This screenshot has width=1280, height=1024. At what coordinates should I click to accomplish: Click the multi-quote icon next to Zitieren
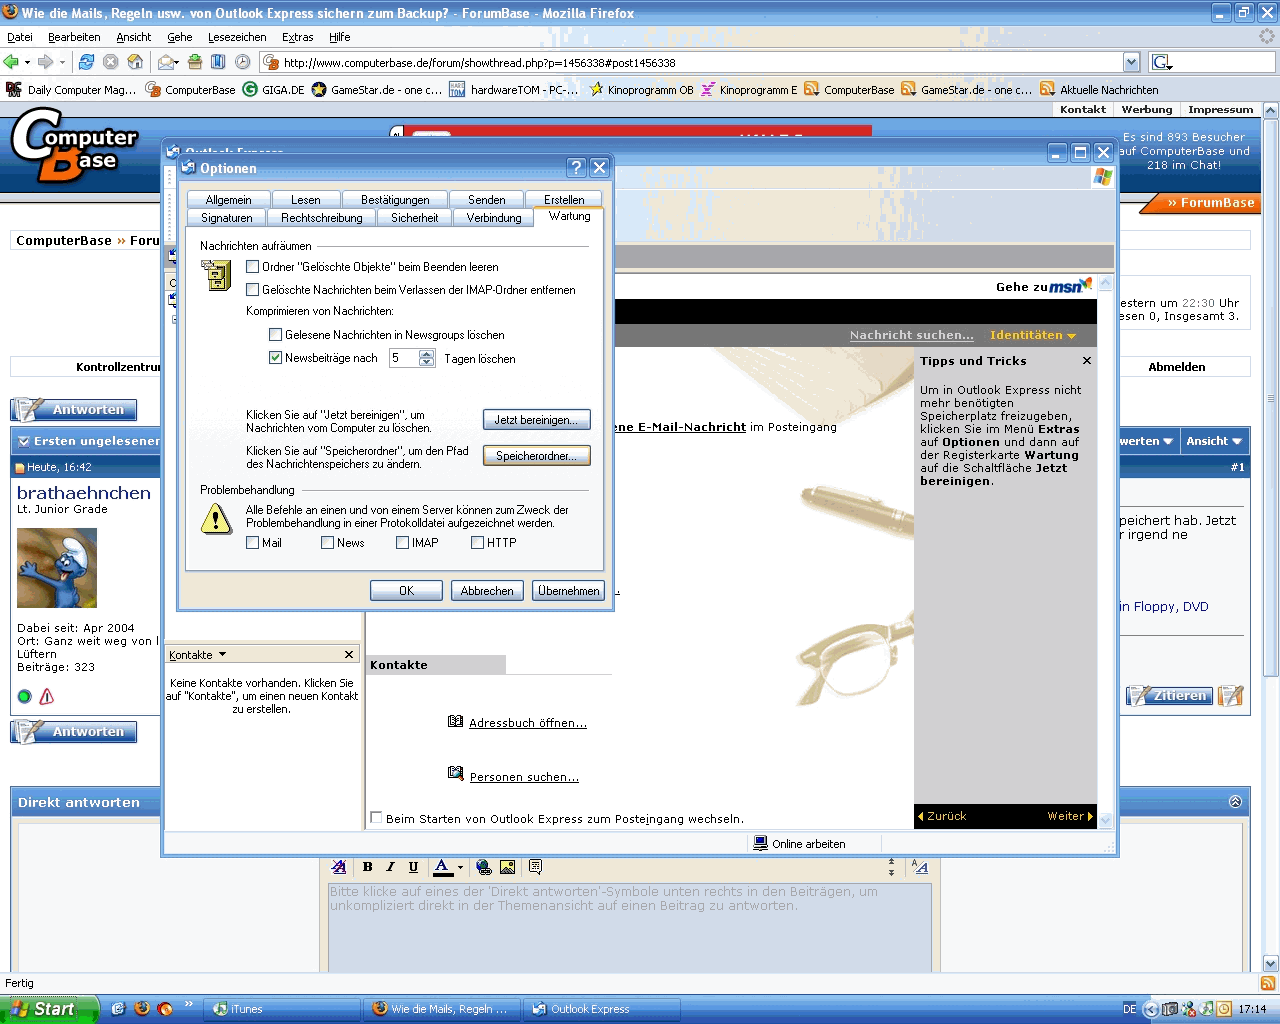pyautogui.click(x=1231, y=695)
